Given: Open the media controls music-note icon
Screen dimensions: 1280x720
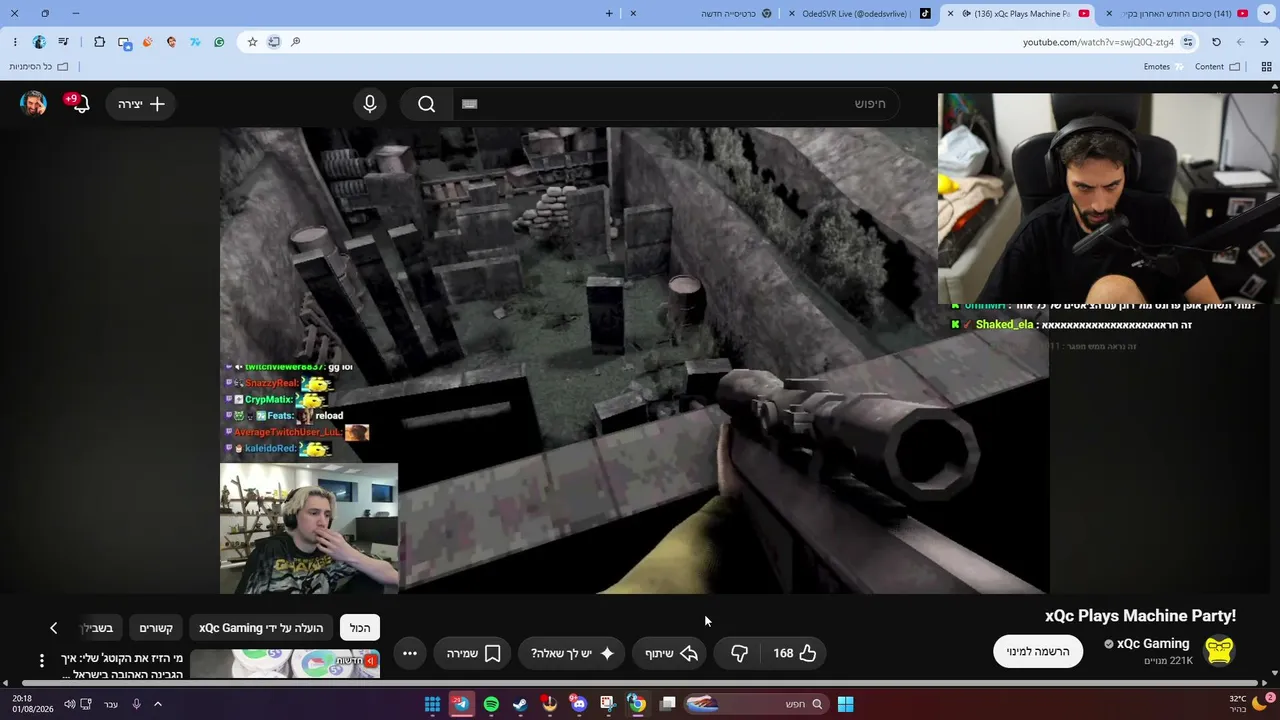Looking at the screenshot, I should 63,42.
